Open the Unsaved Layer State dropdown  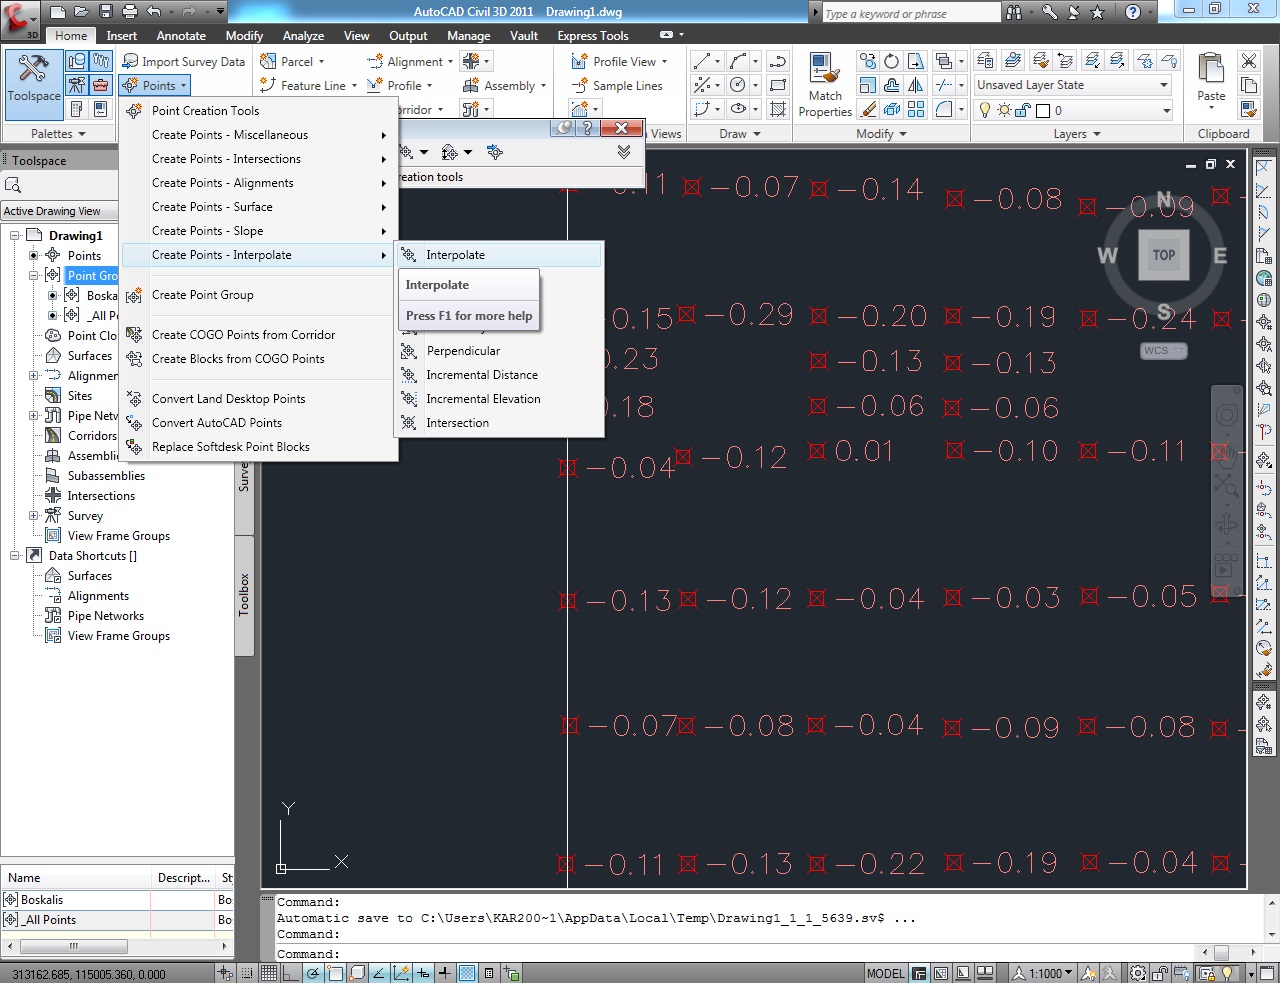tap(1073, 85)
